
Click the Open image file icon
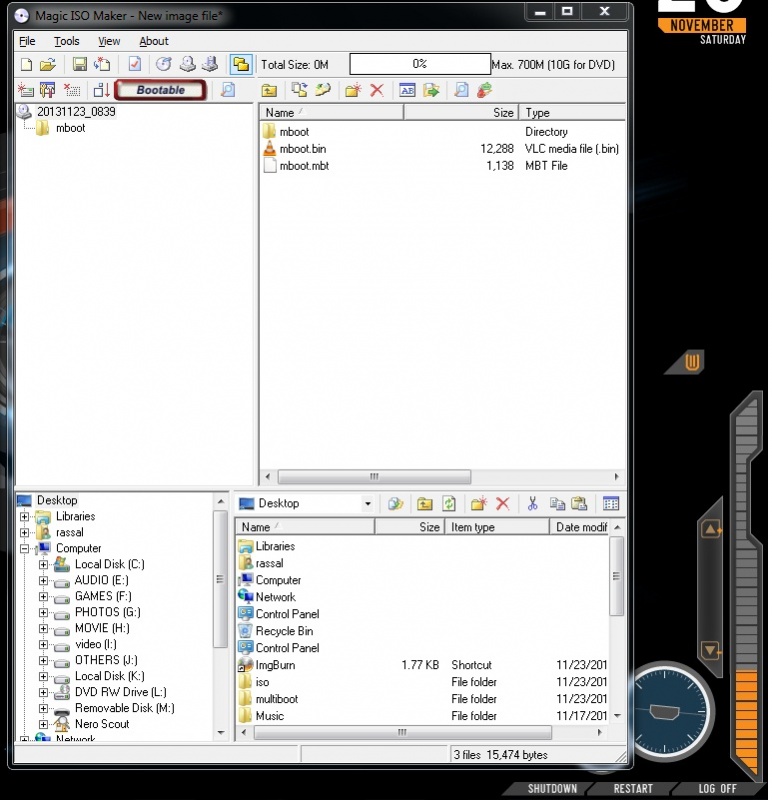click(x=48, y=65)
